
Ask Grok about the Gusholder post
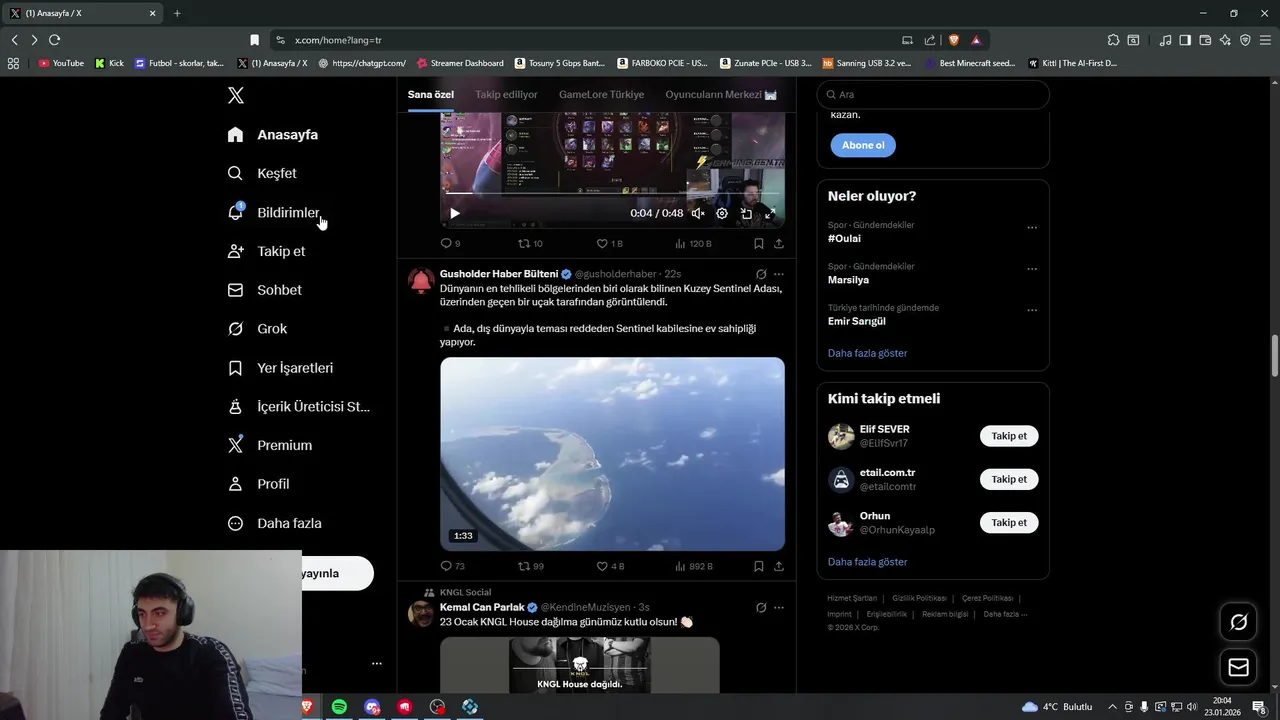click(761, 274)
